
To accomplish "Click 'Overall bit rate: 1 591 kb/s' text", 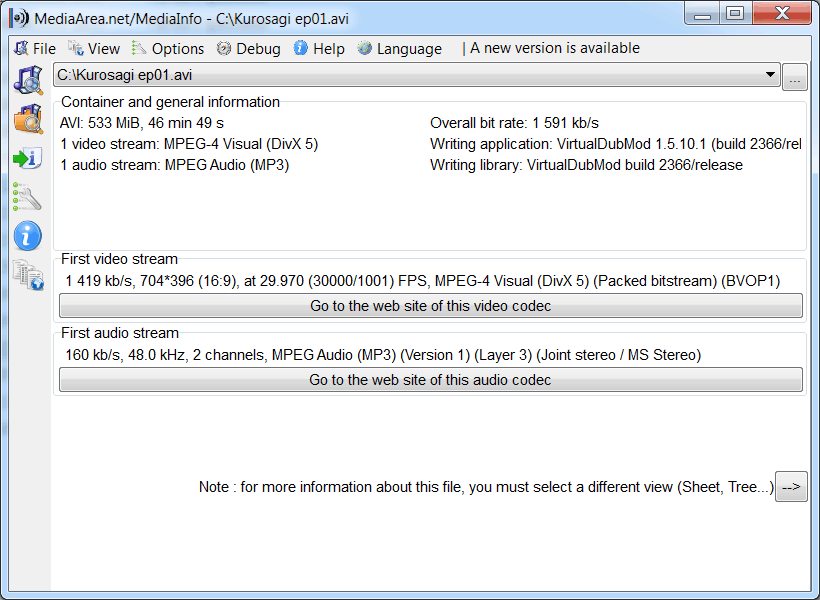I will pyautogui.click(x=514, y=123).
